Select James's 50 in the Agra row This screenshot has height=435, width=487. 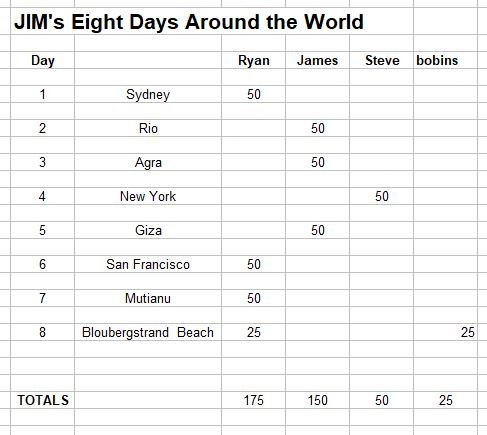point(317,162)
